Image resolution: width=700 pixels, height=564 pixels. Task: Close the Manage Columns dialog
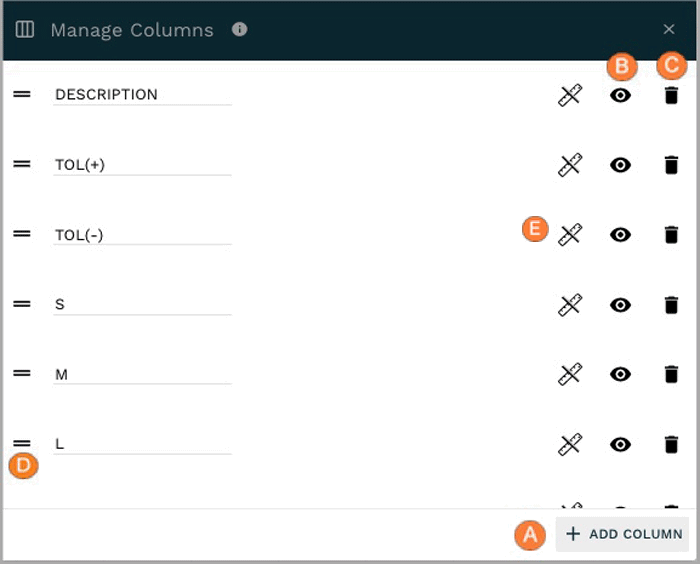(669, 29)
